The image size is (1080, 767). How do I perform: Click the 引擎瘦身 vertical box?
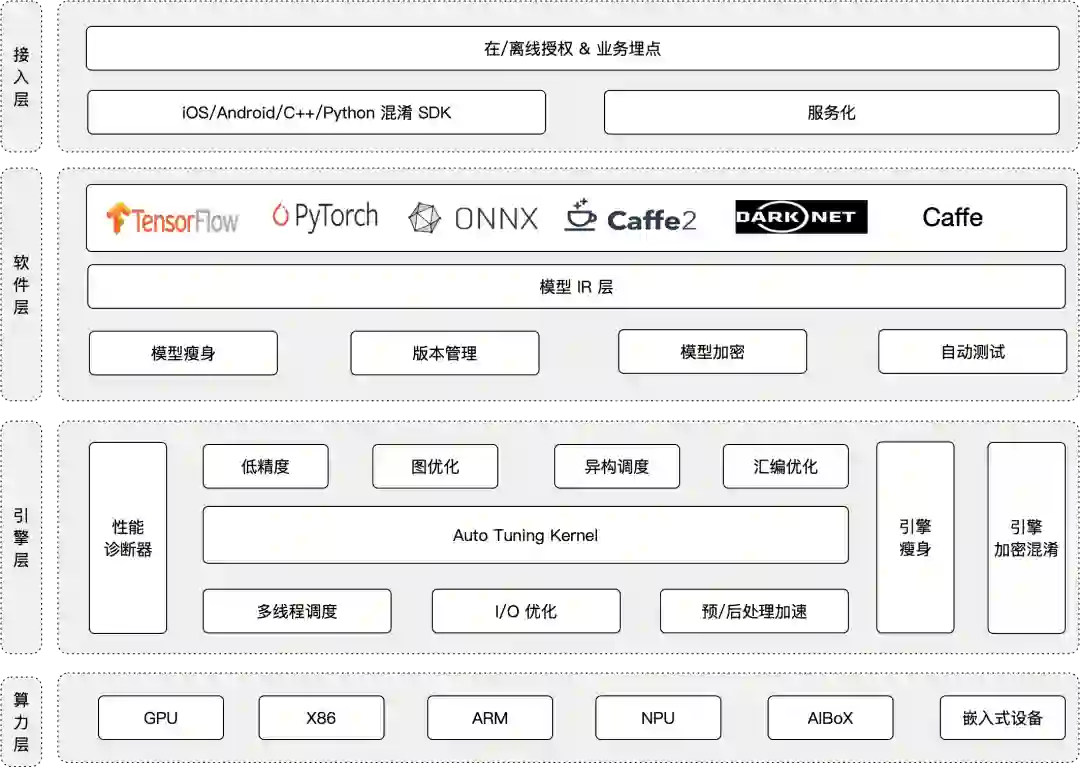point(915,537)
